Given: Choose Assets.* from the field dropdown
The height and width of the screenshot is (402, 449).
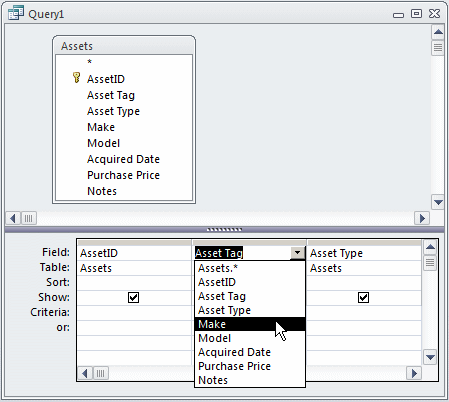Looking at the screenshot, I should pos(250,268).
